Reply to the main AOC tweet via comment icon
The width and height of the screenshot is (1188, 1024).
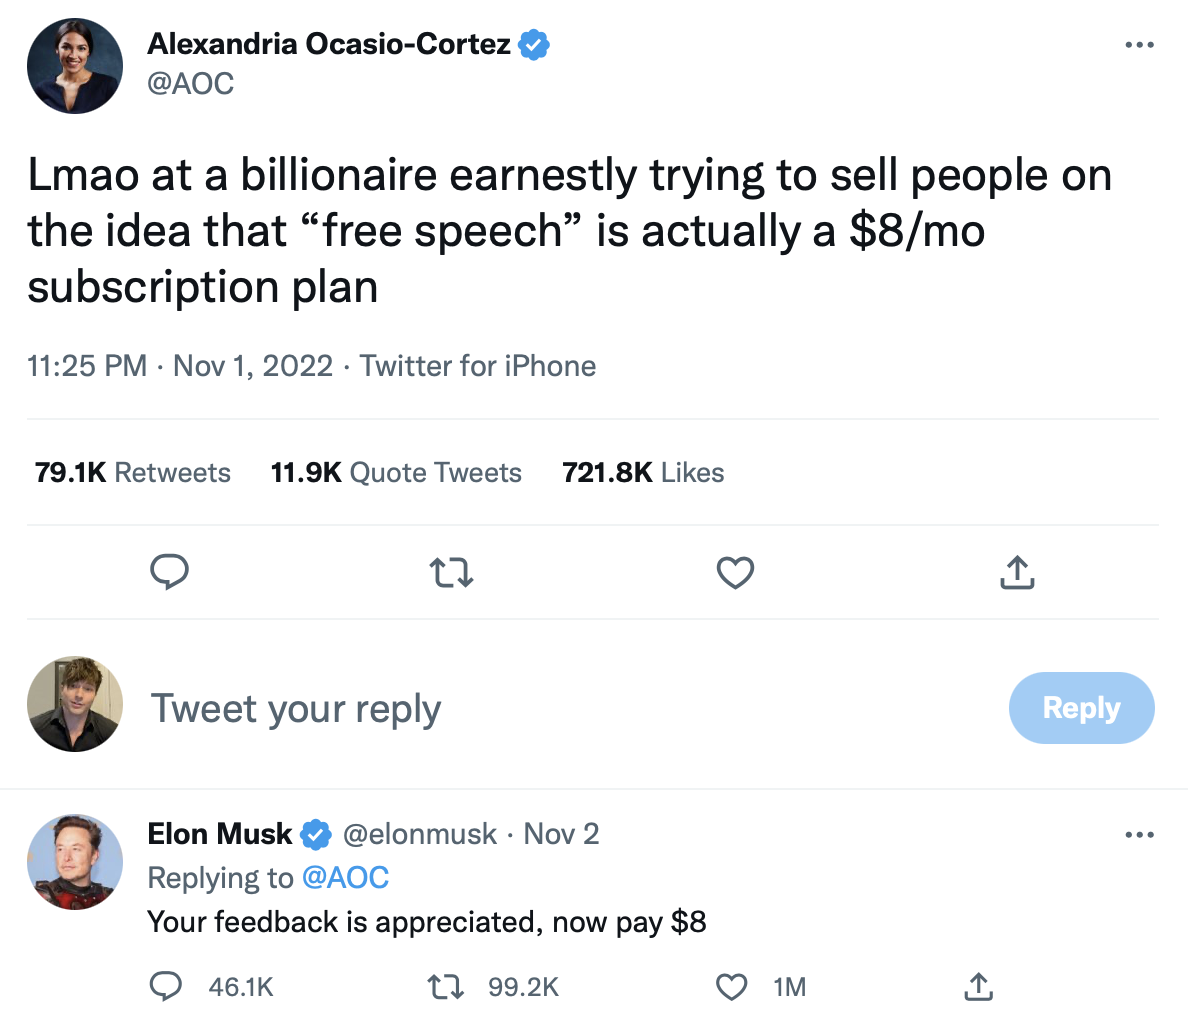[x=169, y=572]
